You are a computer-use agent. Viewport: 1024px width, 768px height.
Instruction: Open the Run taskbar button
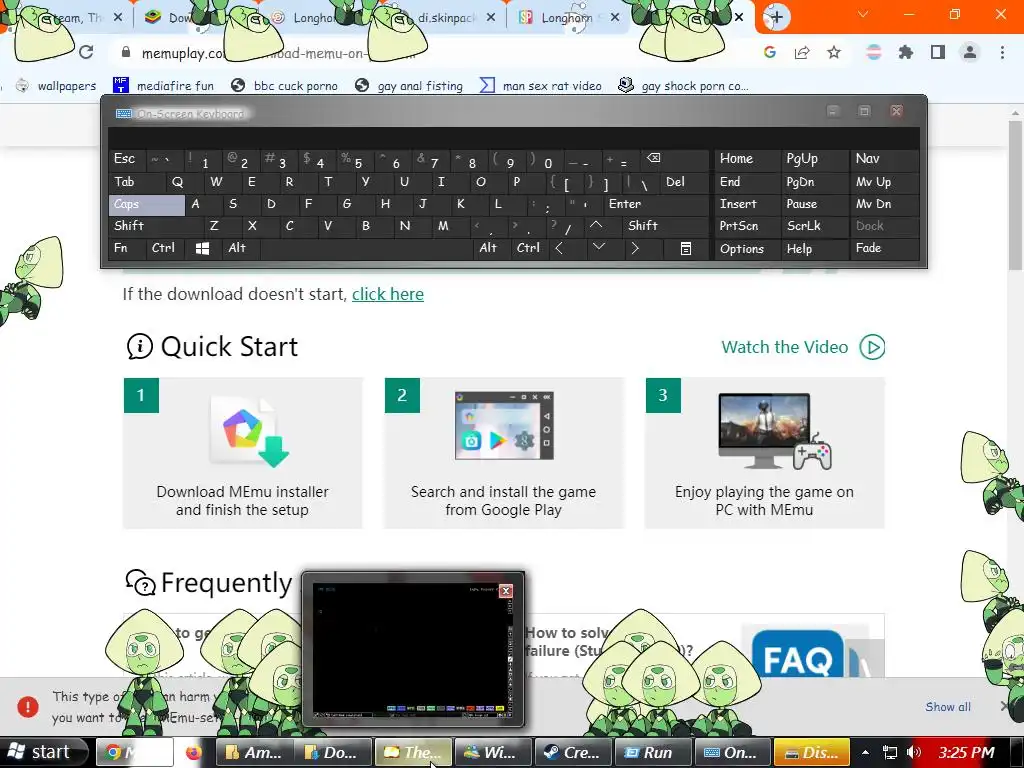(652, 752)
